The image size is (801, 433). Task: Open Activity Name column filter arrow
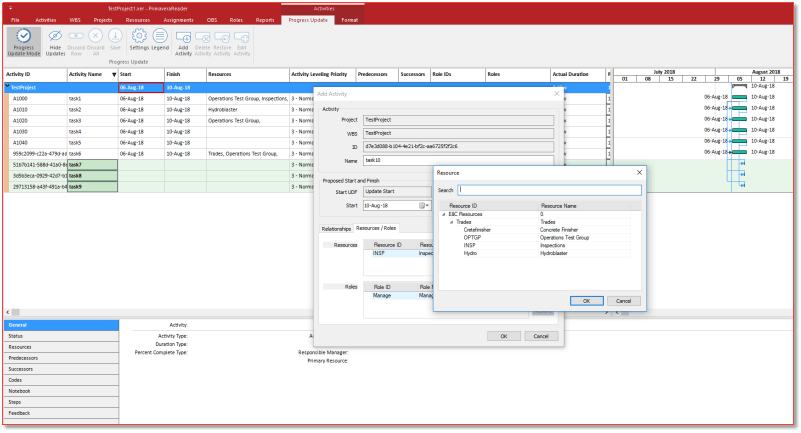coord(114,75)
